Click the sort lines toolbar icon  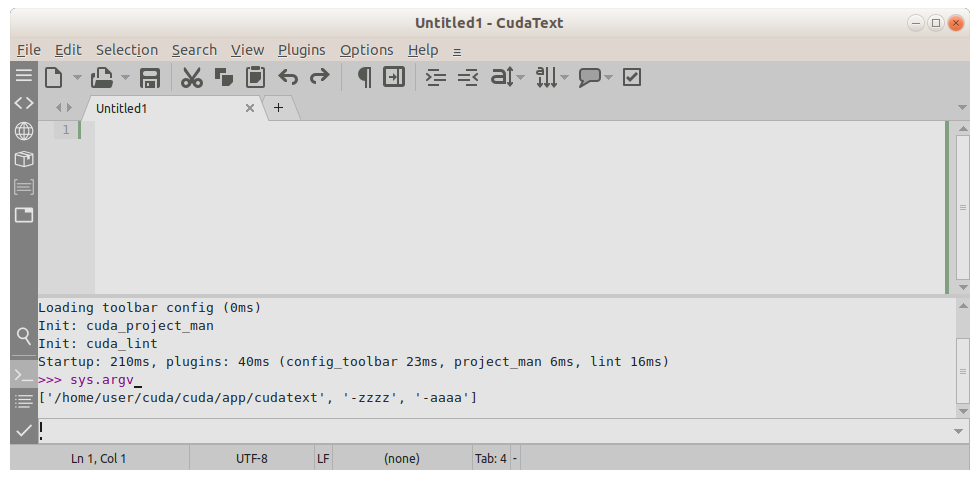coord(546,78)
